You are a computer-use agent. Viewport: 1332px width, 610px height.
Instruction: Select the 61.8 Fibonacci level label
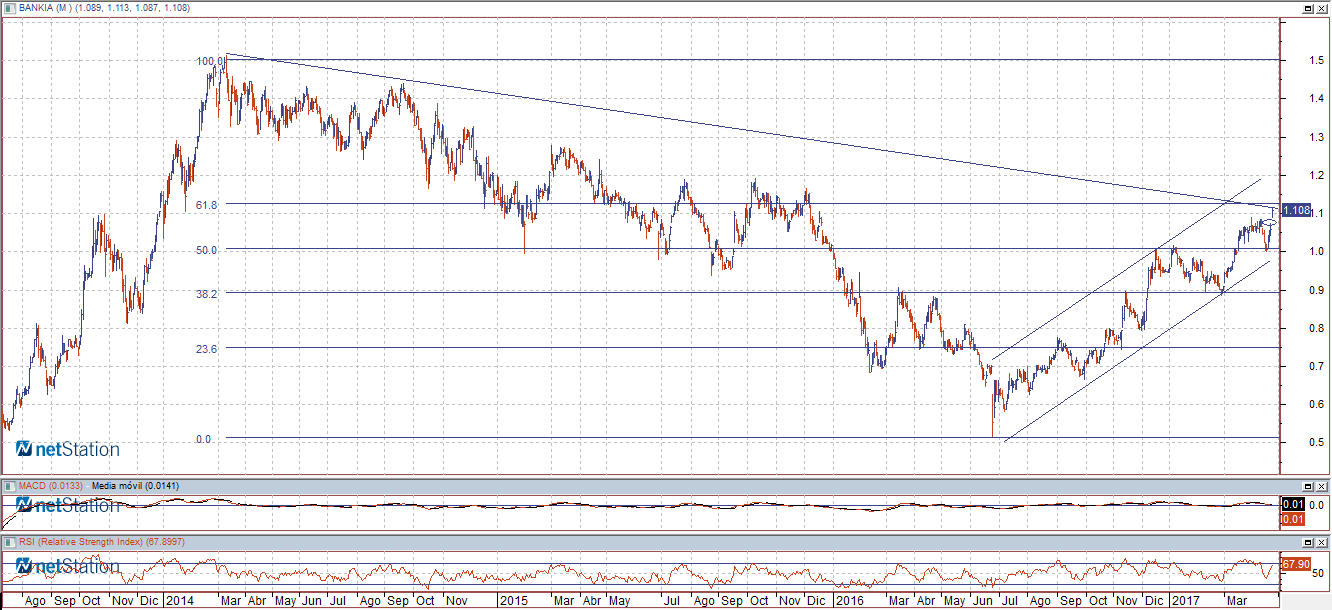point(207,204)
